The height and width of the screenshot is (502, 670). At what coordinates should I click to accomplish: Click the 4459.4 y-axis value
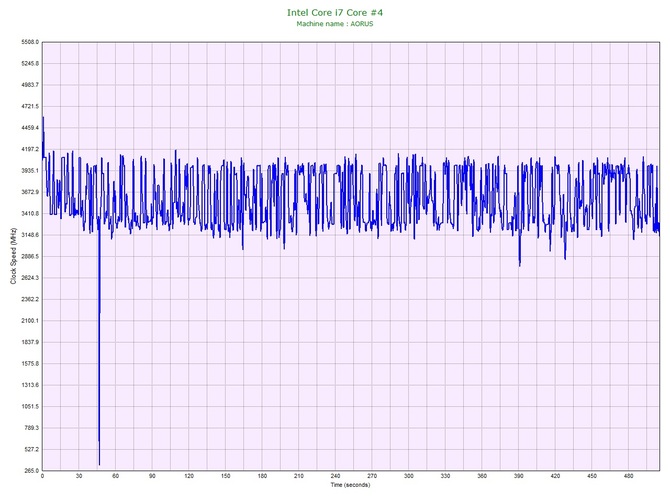point(30,128)
